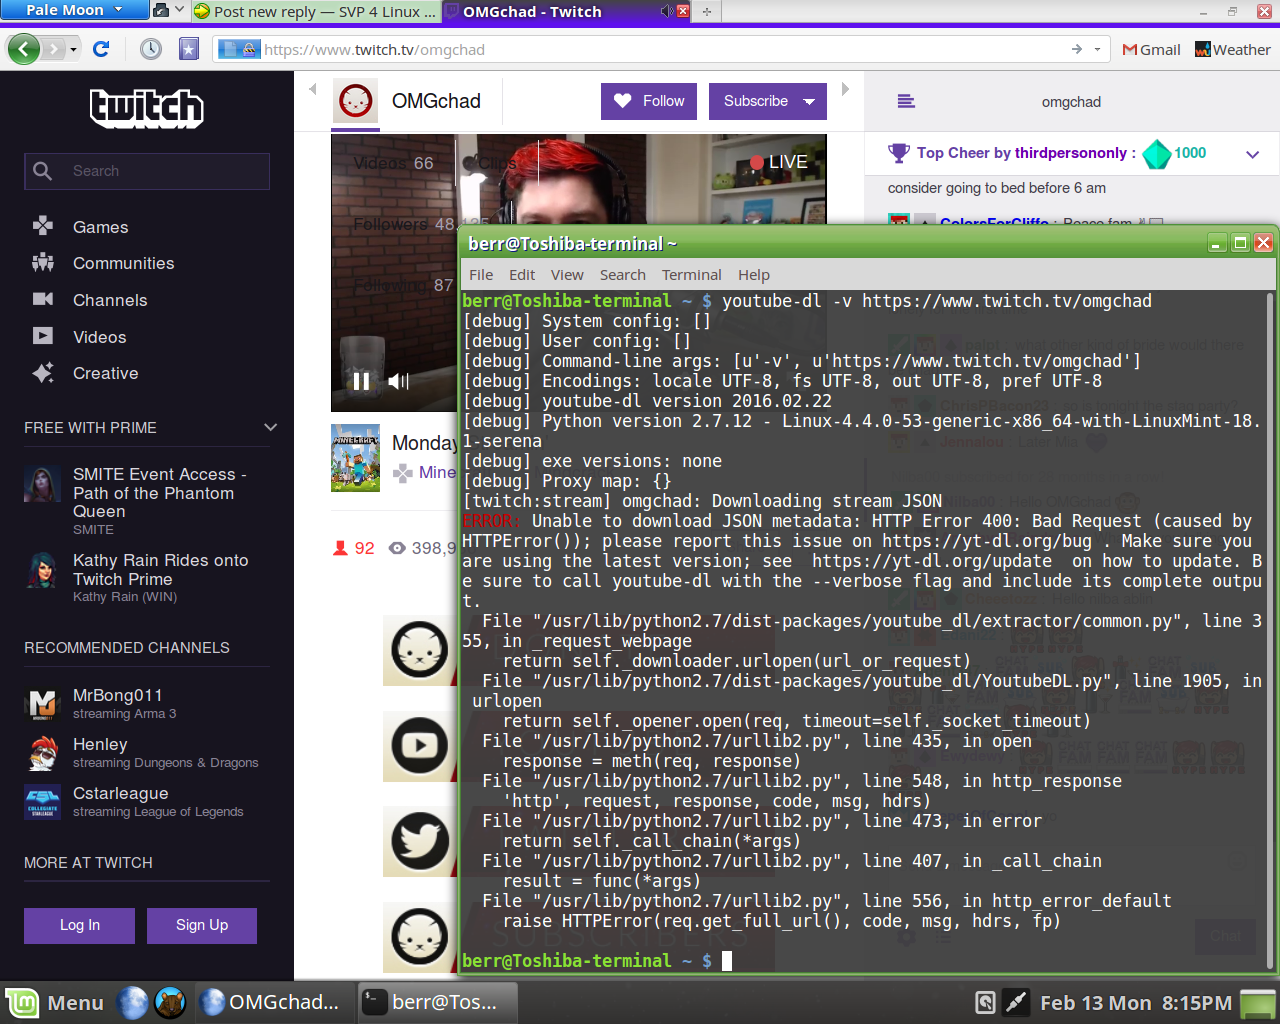Switch to Post new reply tab

point(315,12)
